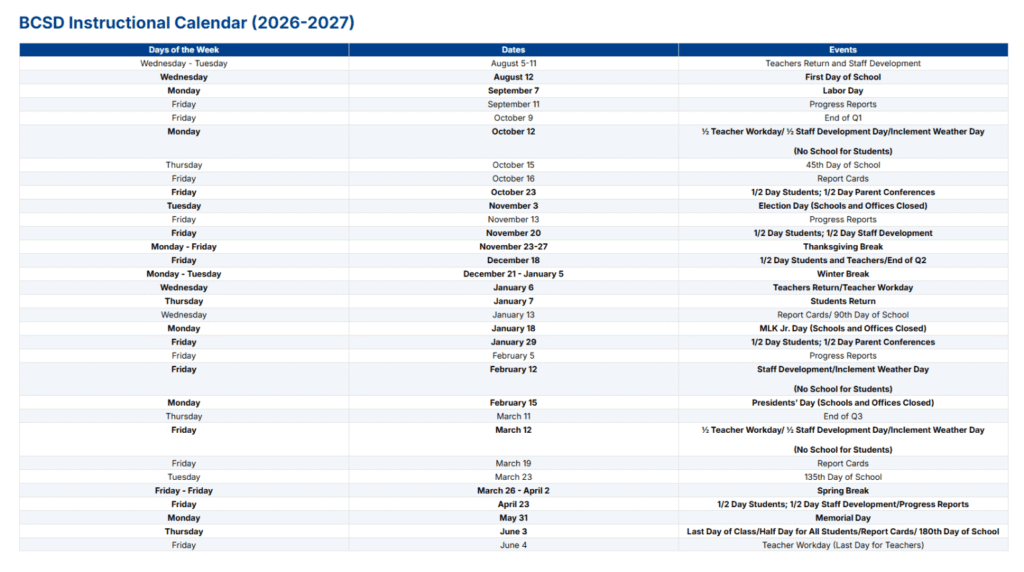The width and height of the screenshot is (1024, 572).
Task: Click 'Teachers Return/Teacher Workday' event
Action: pos(843,288)
